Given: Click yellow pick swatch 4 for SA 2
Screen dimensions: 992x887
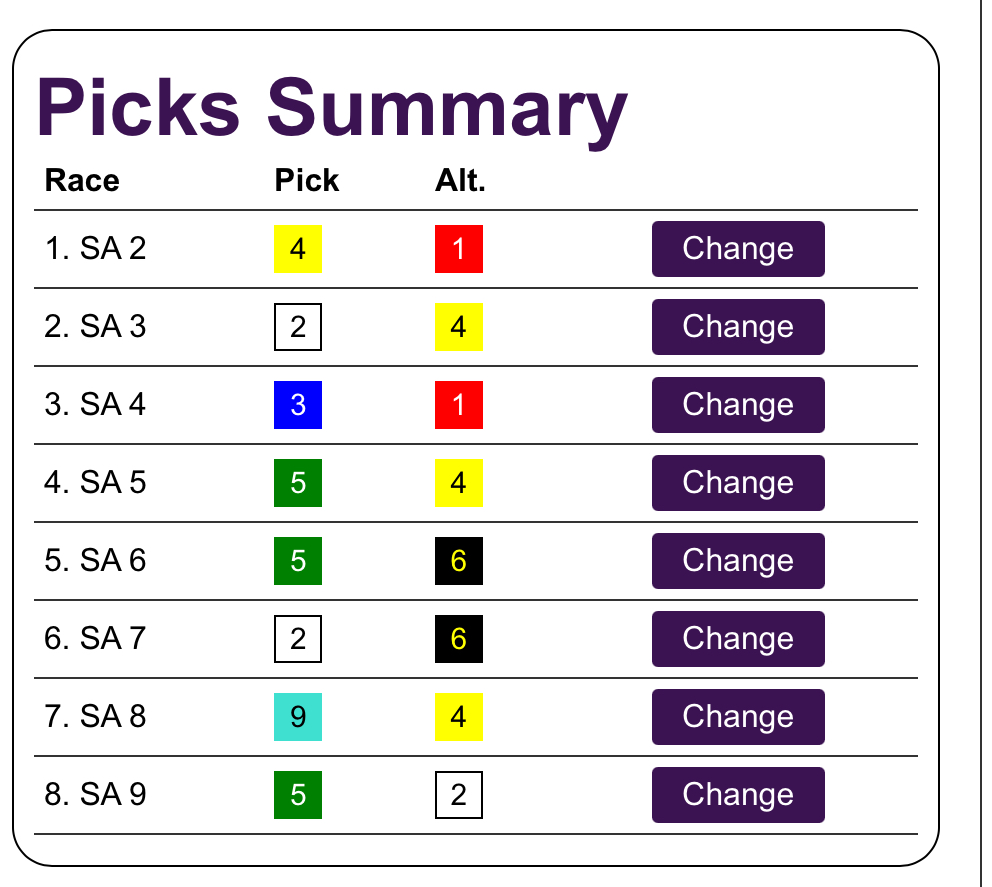Looking at the screenshot, I should point(298,249).
